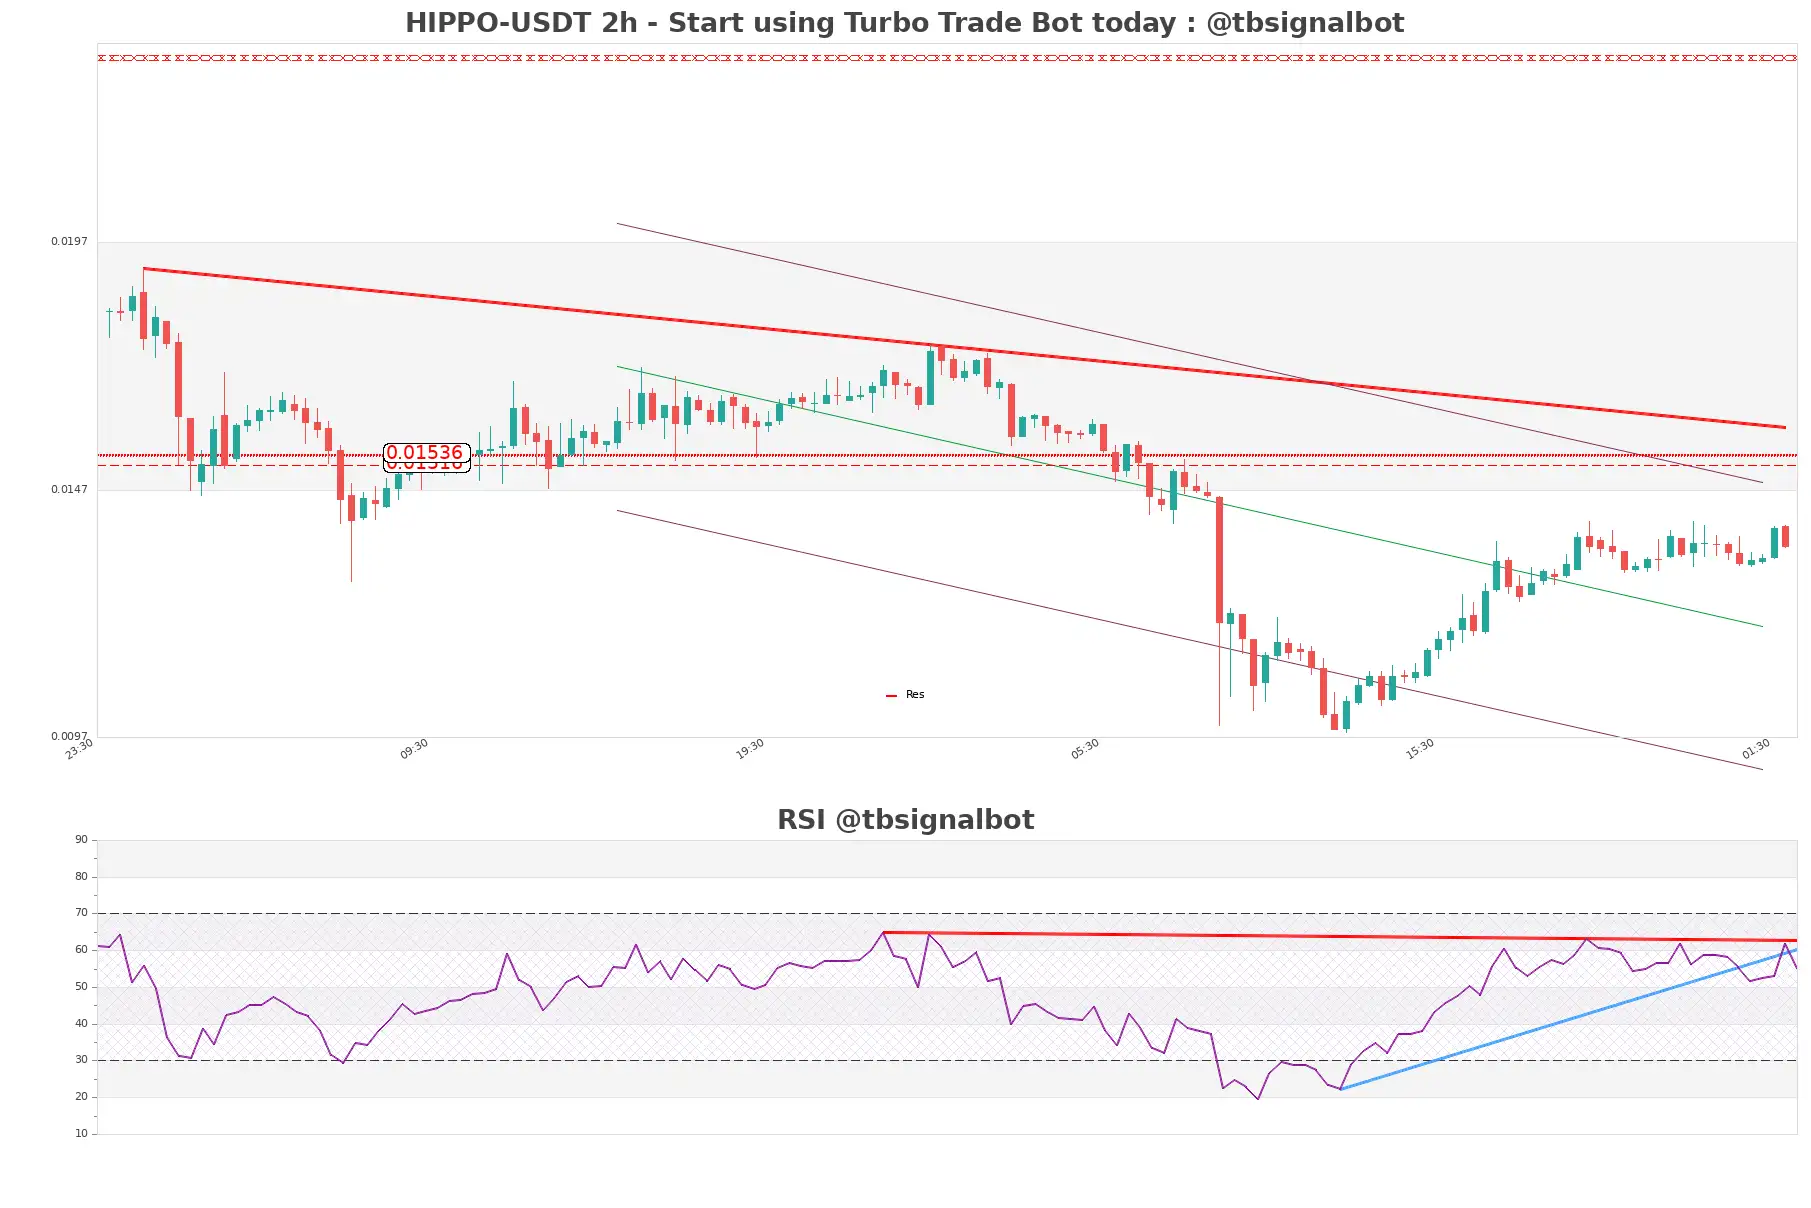
Task: Click the RSI 70 axis label
Action: (x=81, y=913)
